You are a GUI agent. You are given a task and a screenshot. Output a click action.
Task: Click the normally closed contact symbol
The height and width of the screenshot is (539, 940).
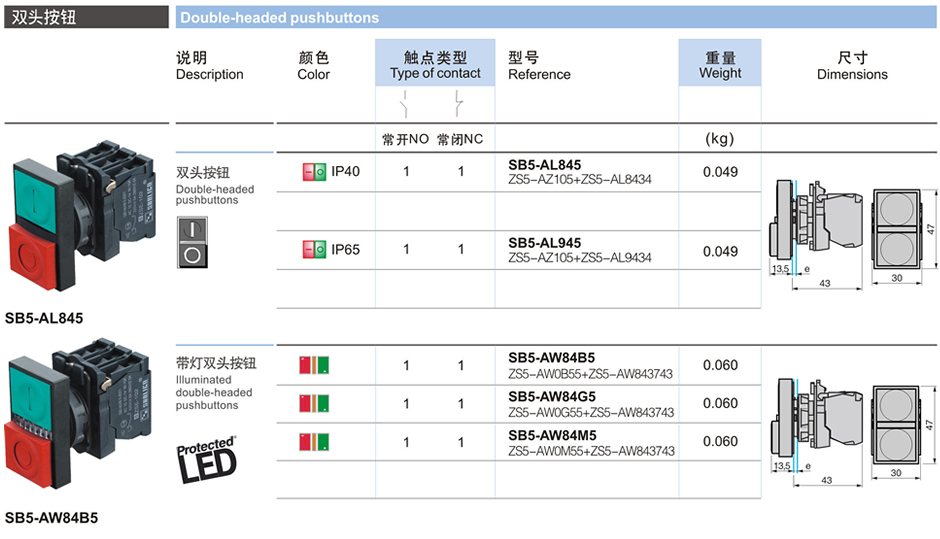(460, 102)
